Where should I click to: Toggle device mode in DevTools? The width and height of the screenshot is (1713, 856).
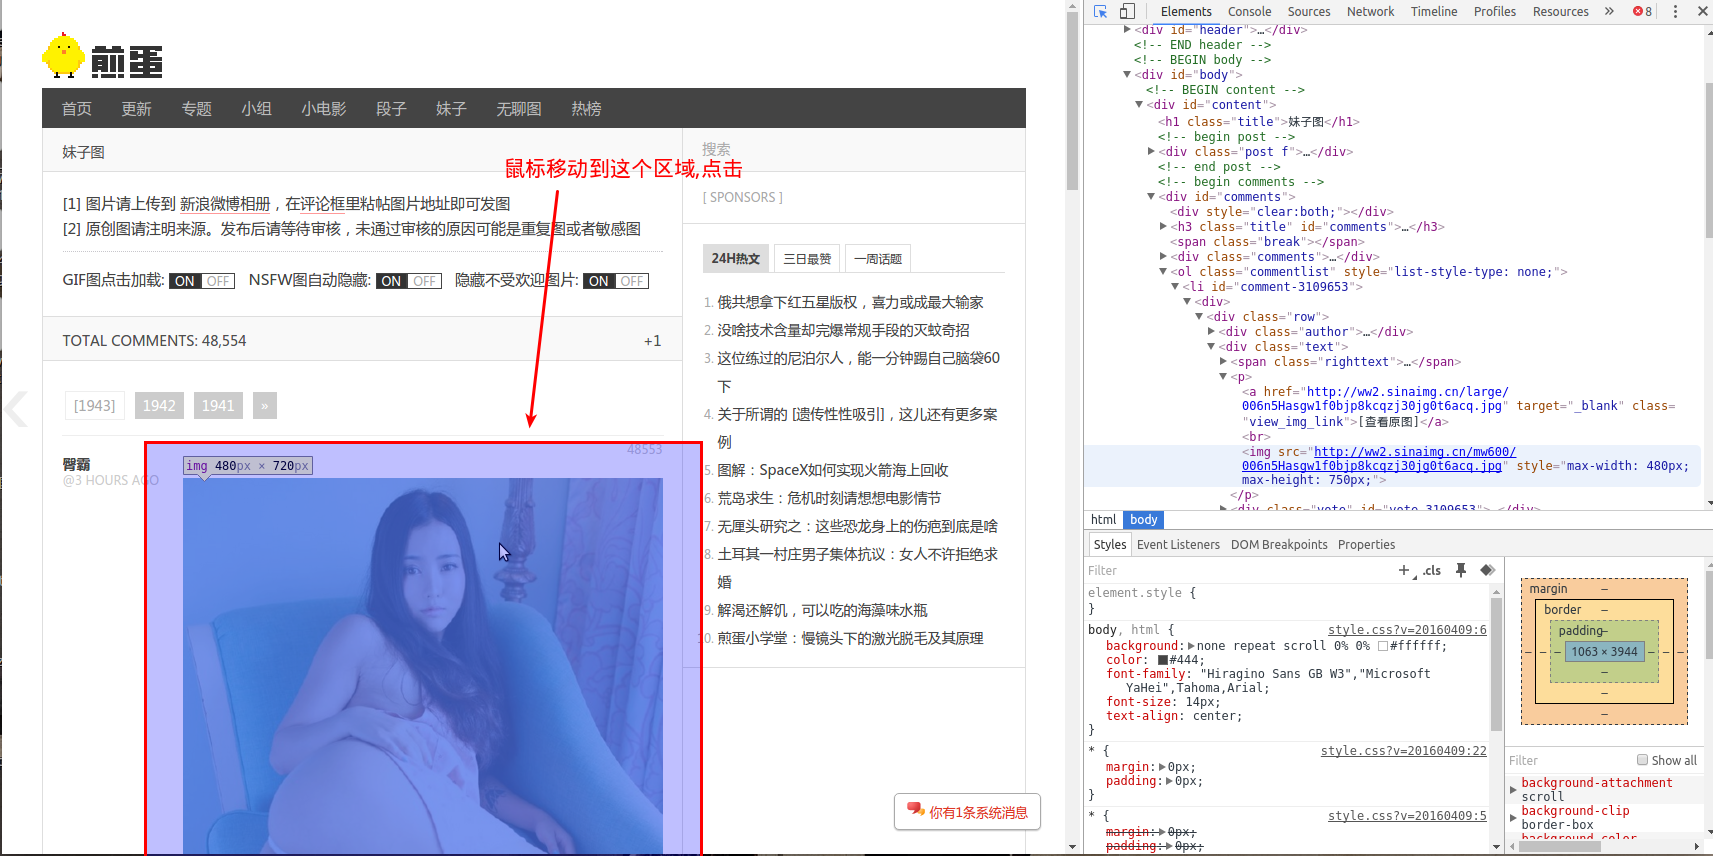(1127, 12)
